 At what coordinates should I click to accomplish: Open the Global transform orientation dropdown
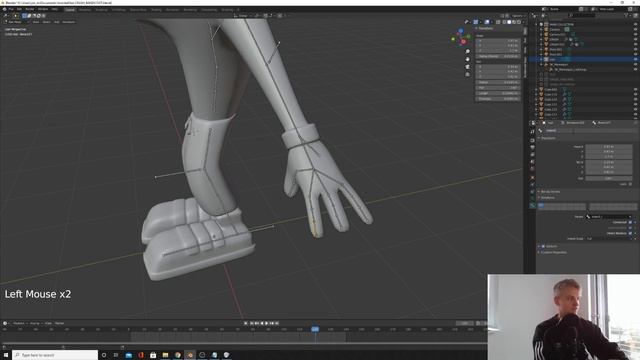242,16
